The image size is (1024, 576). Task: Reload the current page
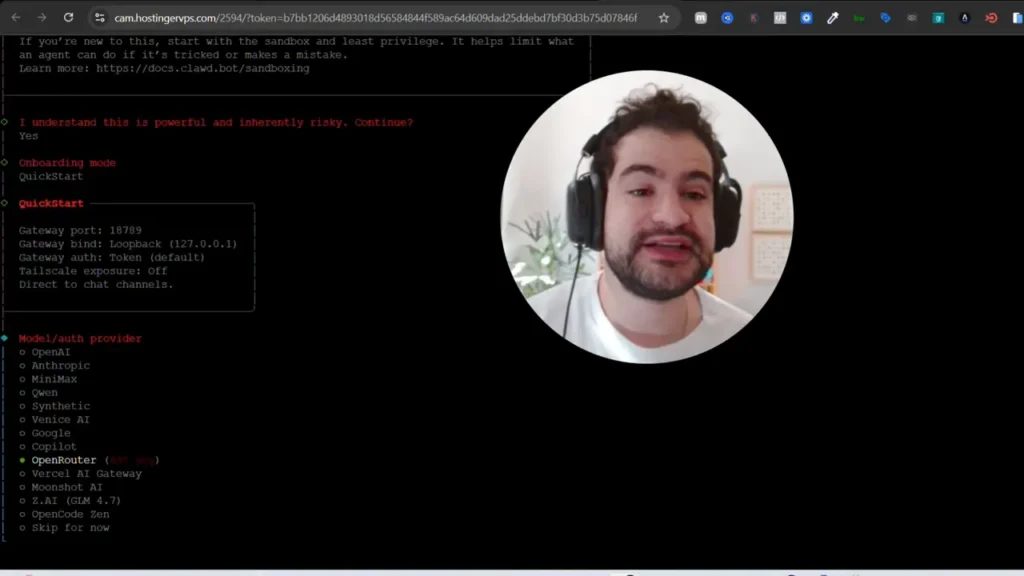pyautogui.click(x=67, y=17)
